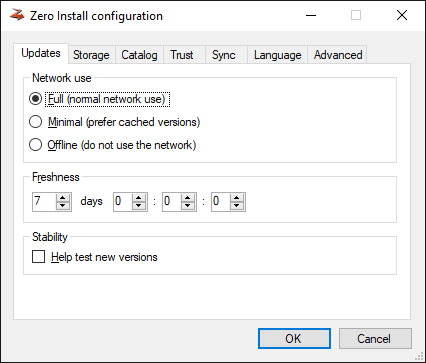Focus the freshness days field showing 7
Image resolution: width=426 pixels, height=363 pixels.
(44, 201)
